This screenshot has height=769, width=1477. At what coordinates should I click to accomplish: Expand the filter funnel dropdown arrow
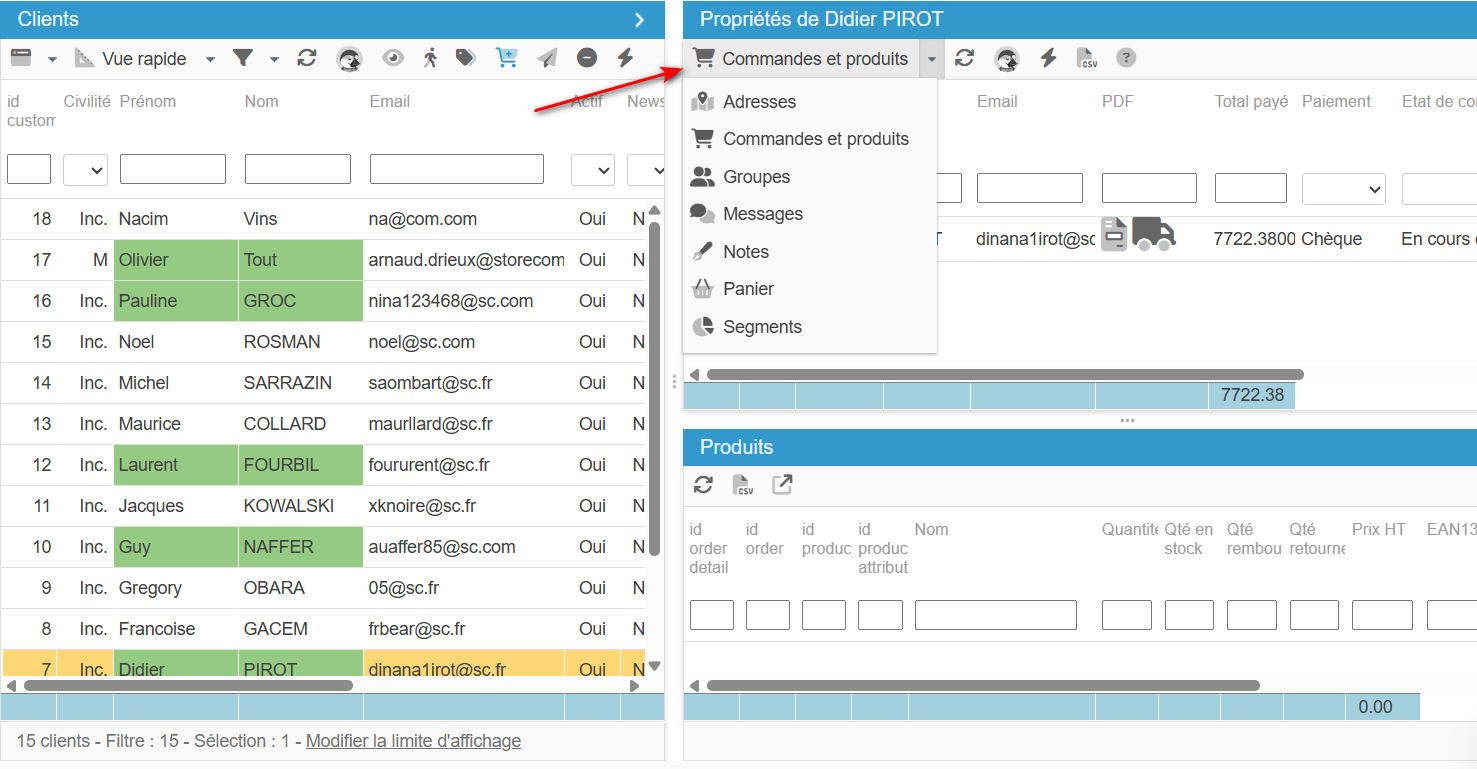274,59
